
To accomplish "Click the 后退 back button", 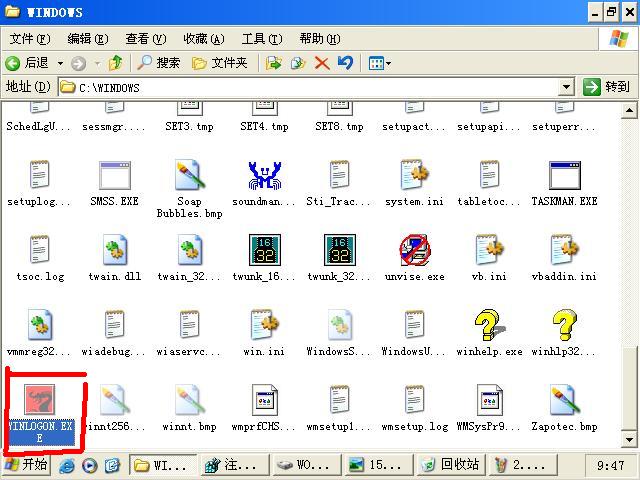I will coord(27,63).
